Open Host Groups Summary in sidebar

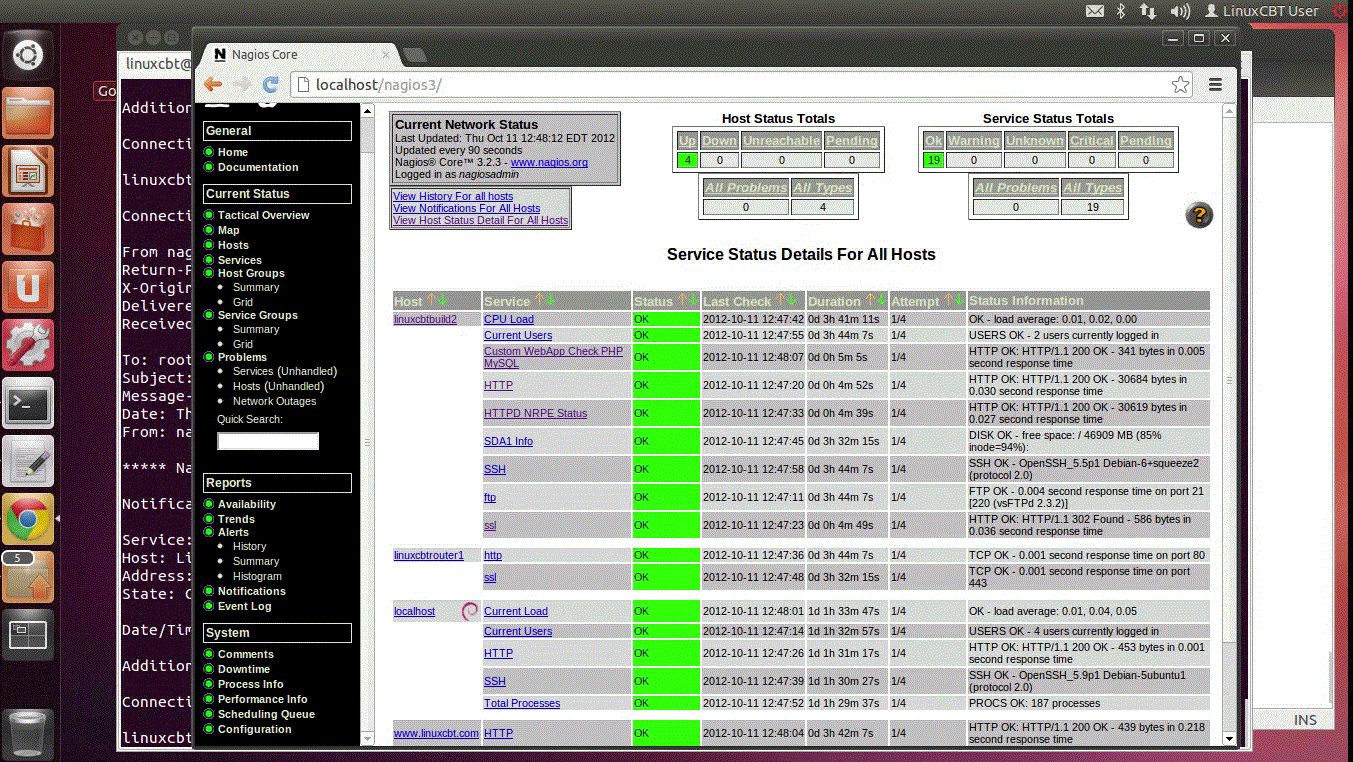(256, 287)
